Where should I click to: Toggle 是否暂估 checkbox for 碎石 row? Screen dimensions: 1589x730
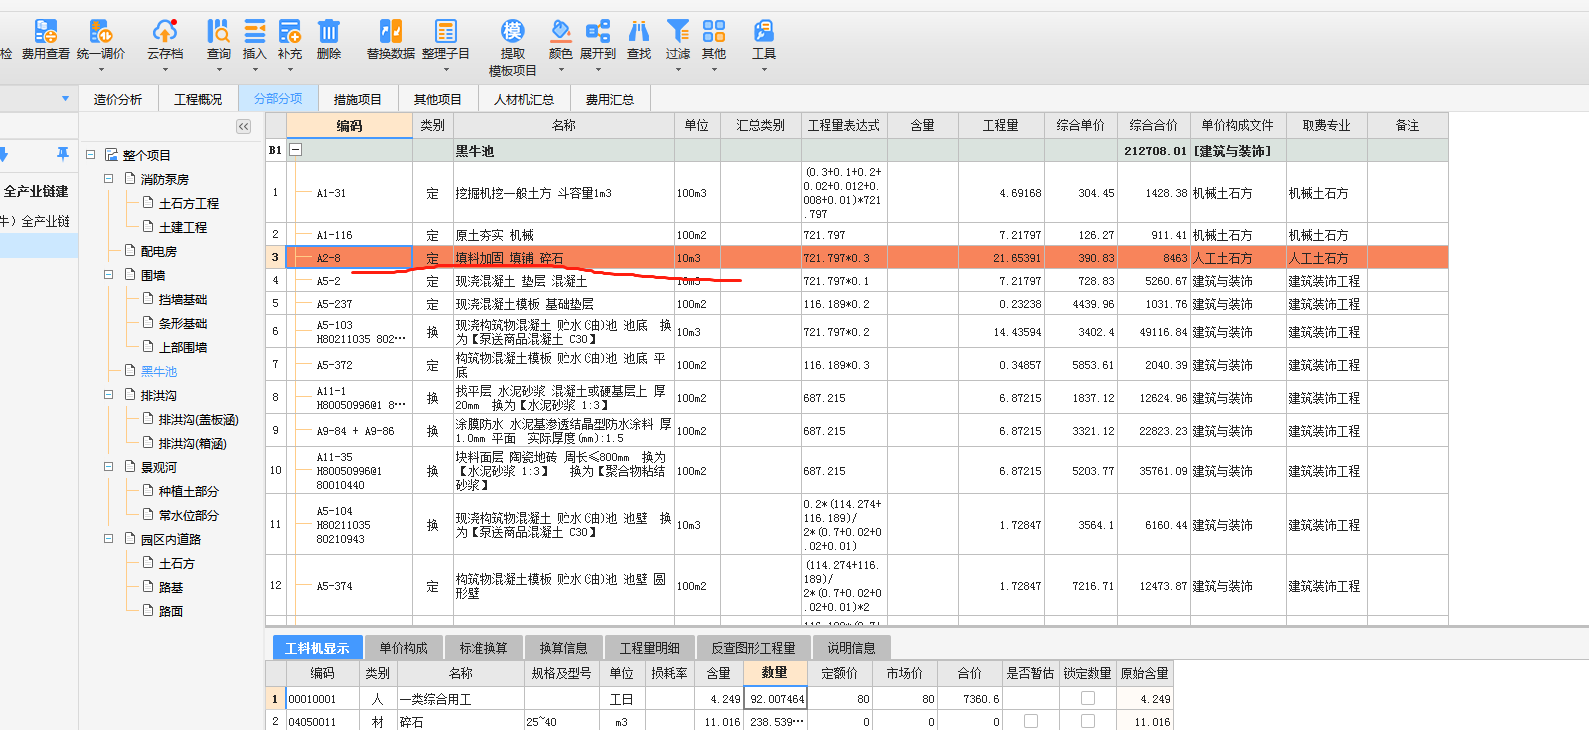tap(1031, 721)
